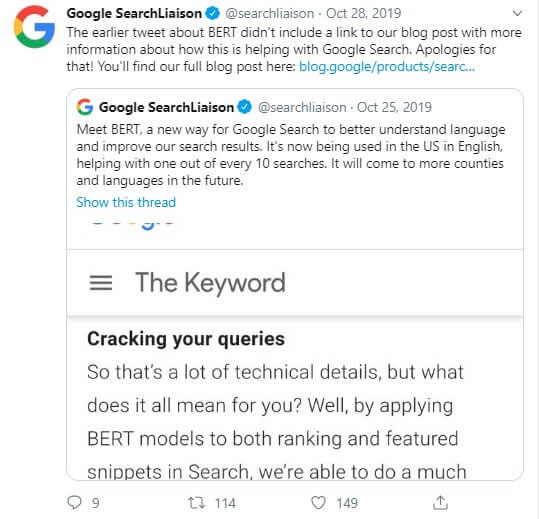
Task: Click Show this thread link
Action: click(x=126, y=202)
